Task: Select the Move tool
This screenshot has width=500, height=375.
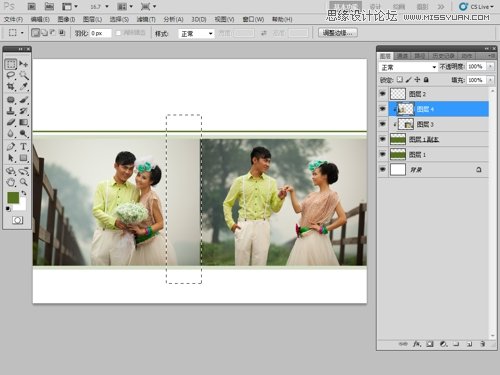Action: pyautogui.click(x=24, y=64)
